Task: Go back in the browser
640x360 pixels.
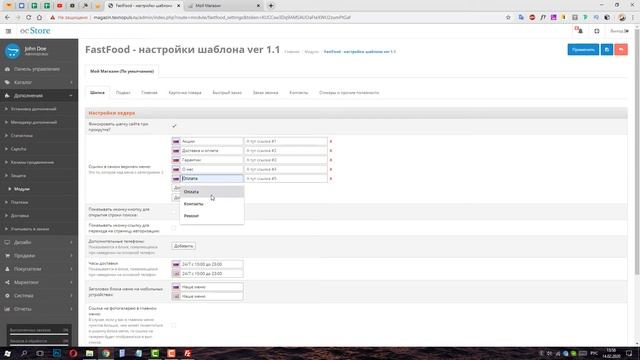Action: coord(7,18)
